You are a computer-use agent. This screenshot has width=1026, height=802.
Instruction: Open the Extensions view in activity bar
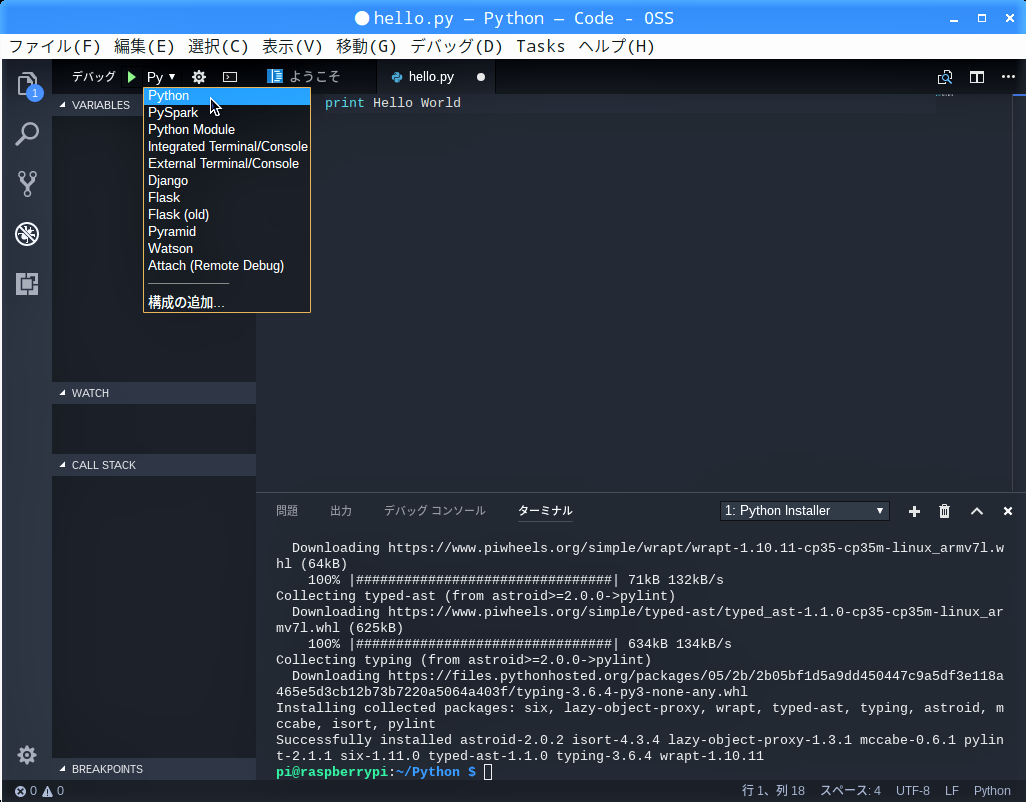pyautogui.click(x=27, y=284)
